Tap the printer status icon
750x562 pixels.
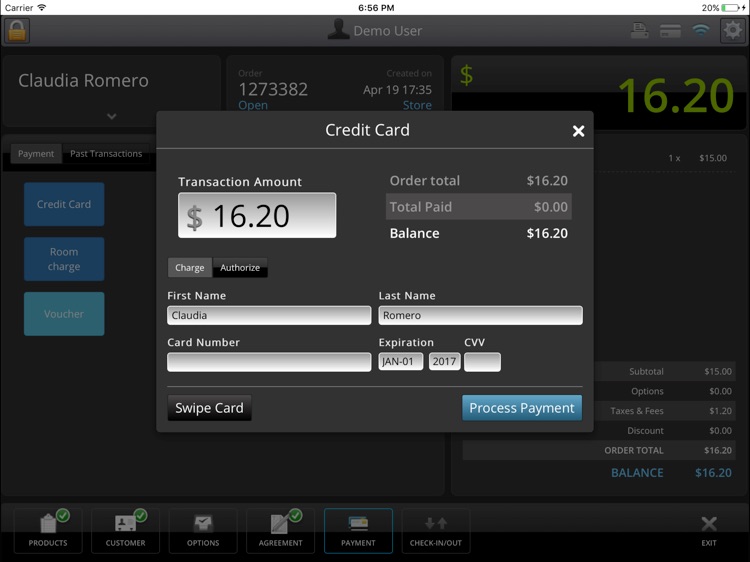tap(640, 31)
